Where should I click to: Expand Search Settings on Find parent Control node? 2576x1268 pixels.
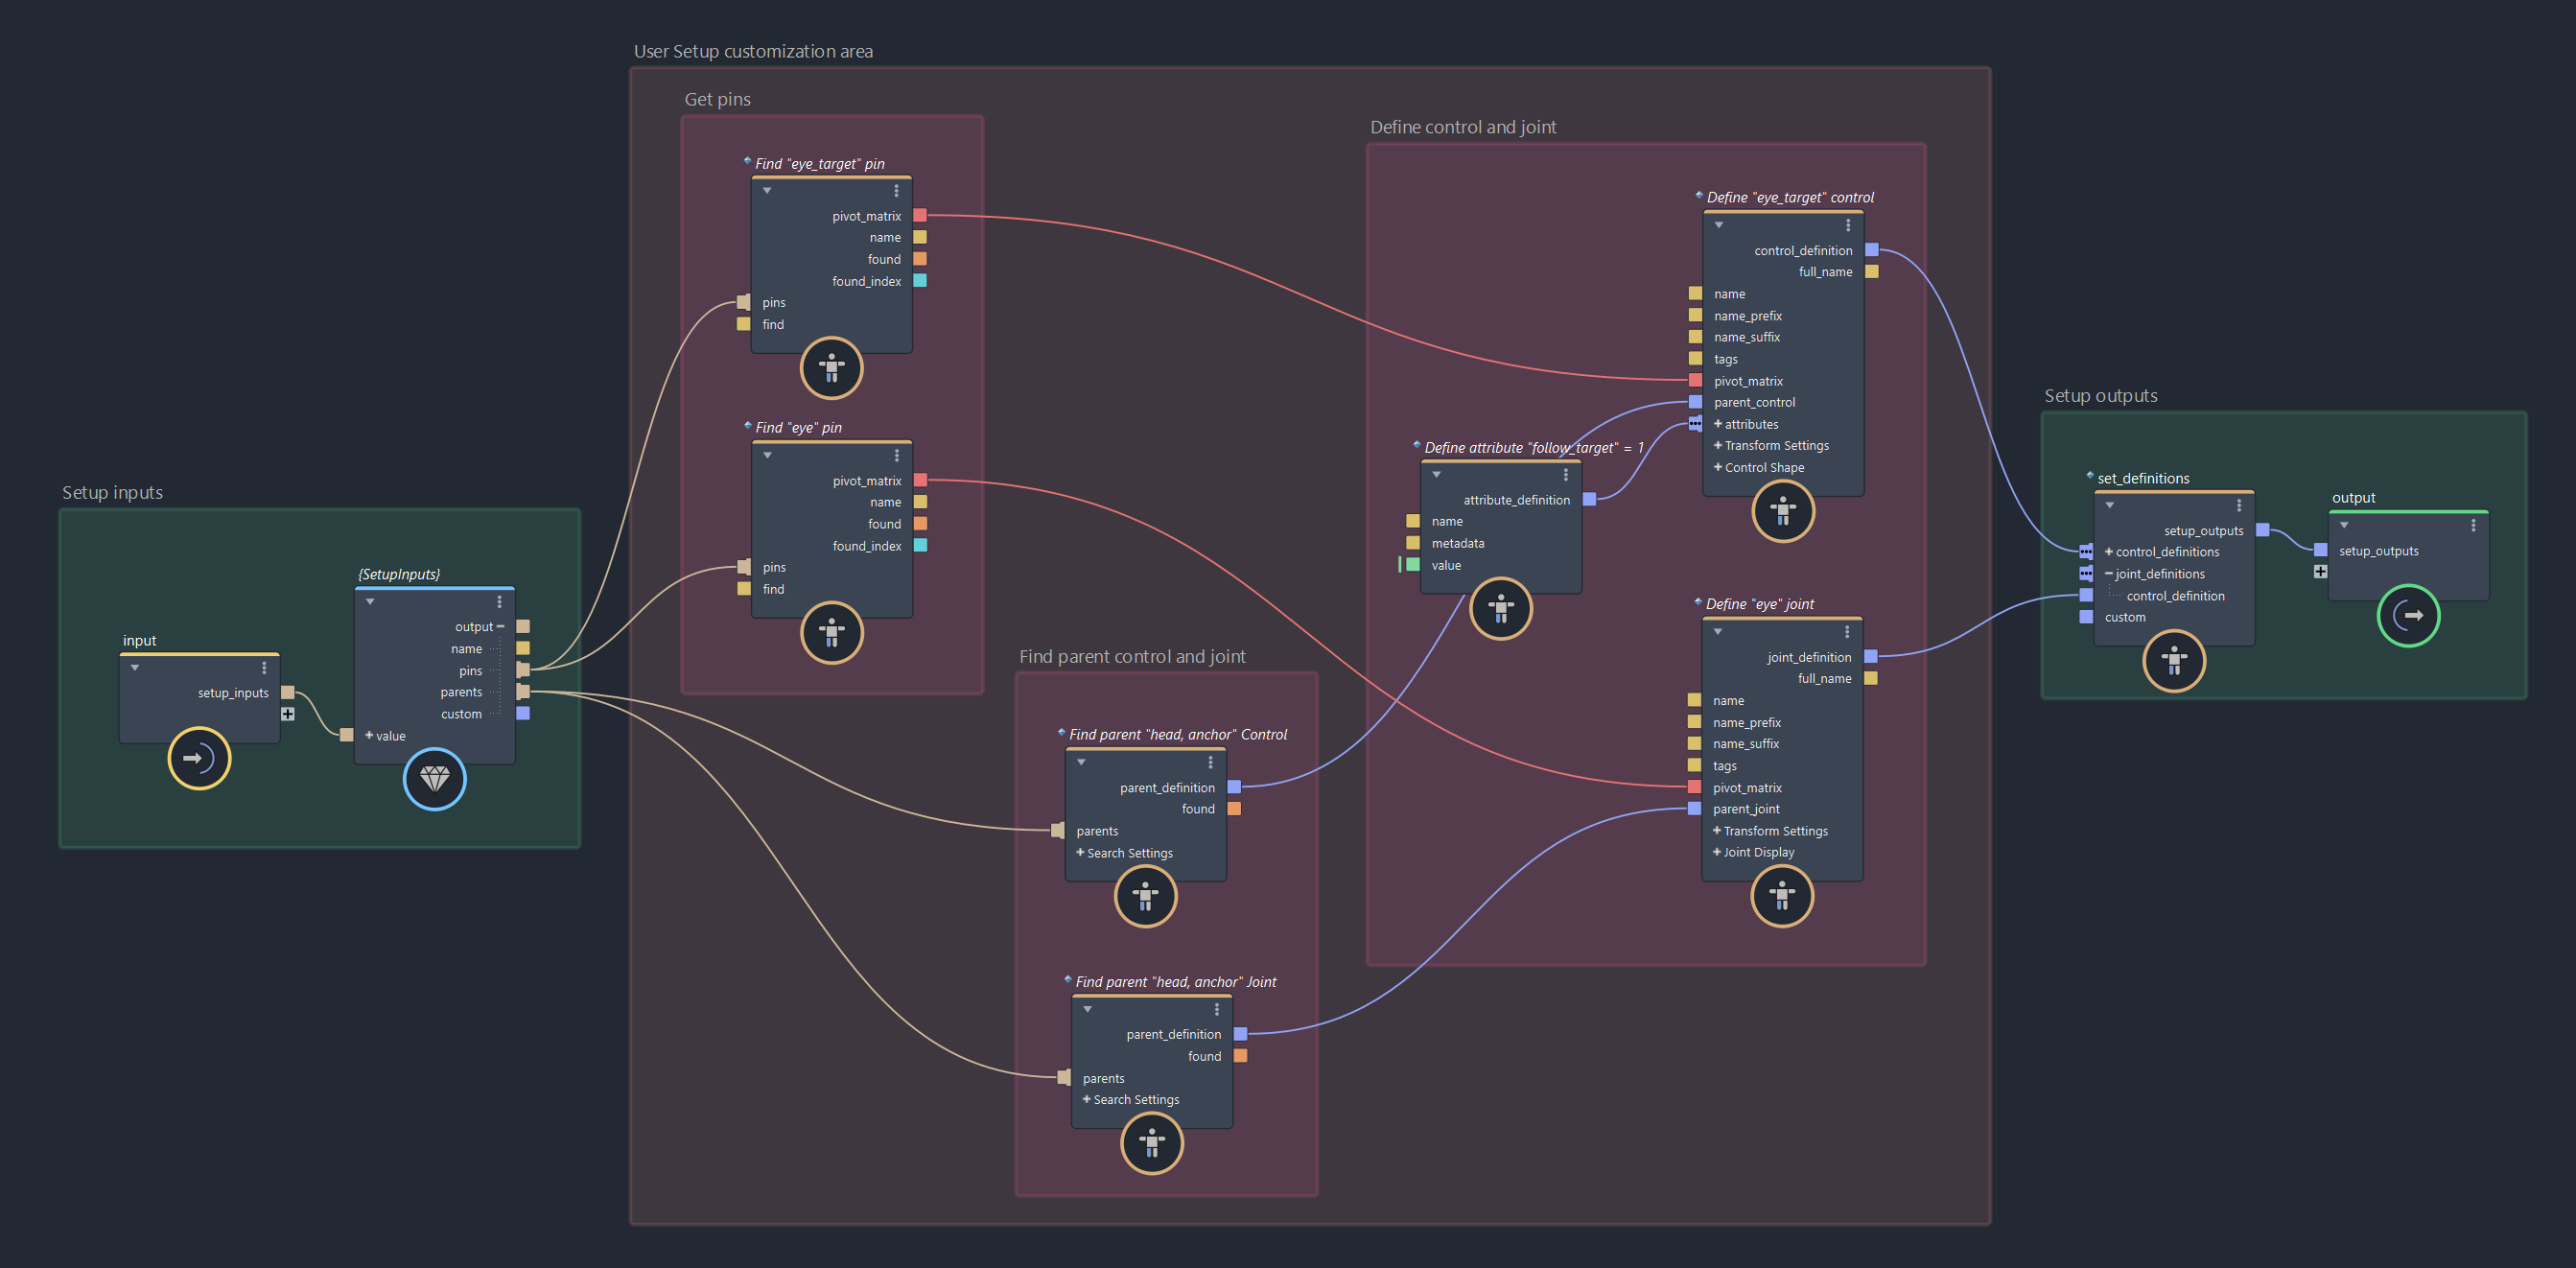[x=1080, y=853]
